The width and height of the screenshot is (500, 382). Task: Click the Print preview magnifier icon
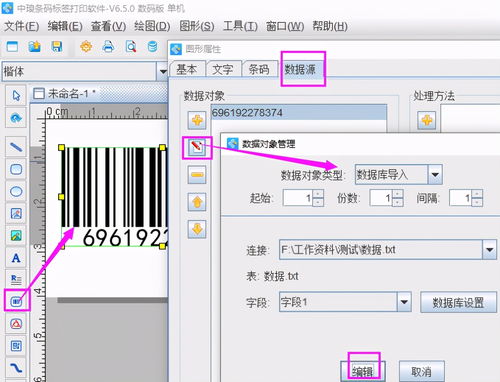click(131, 47)
